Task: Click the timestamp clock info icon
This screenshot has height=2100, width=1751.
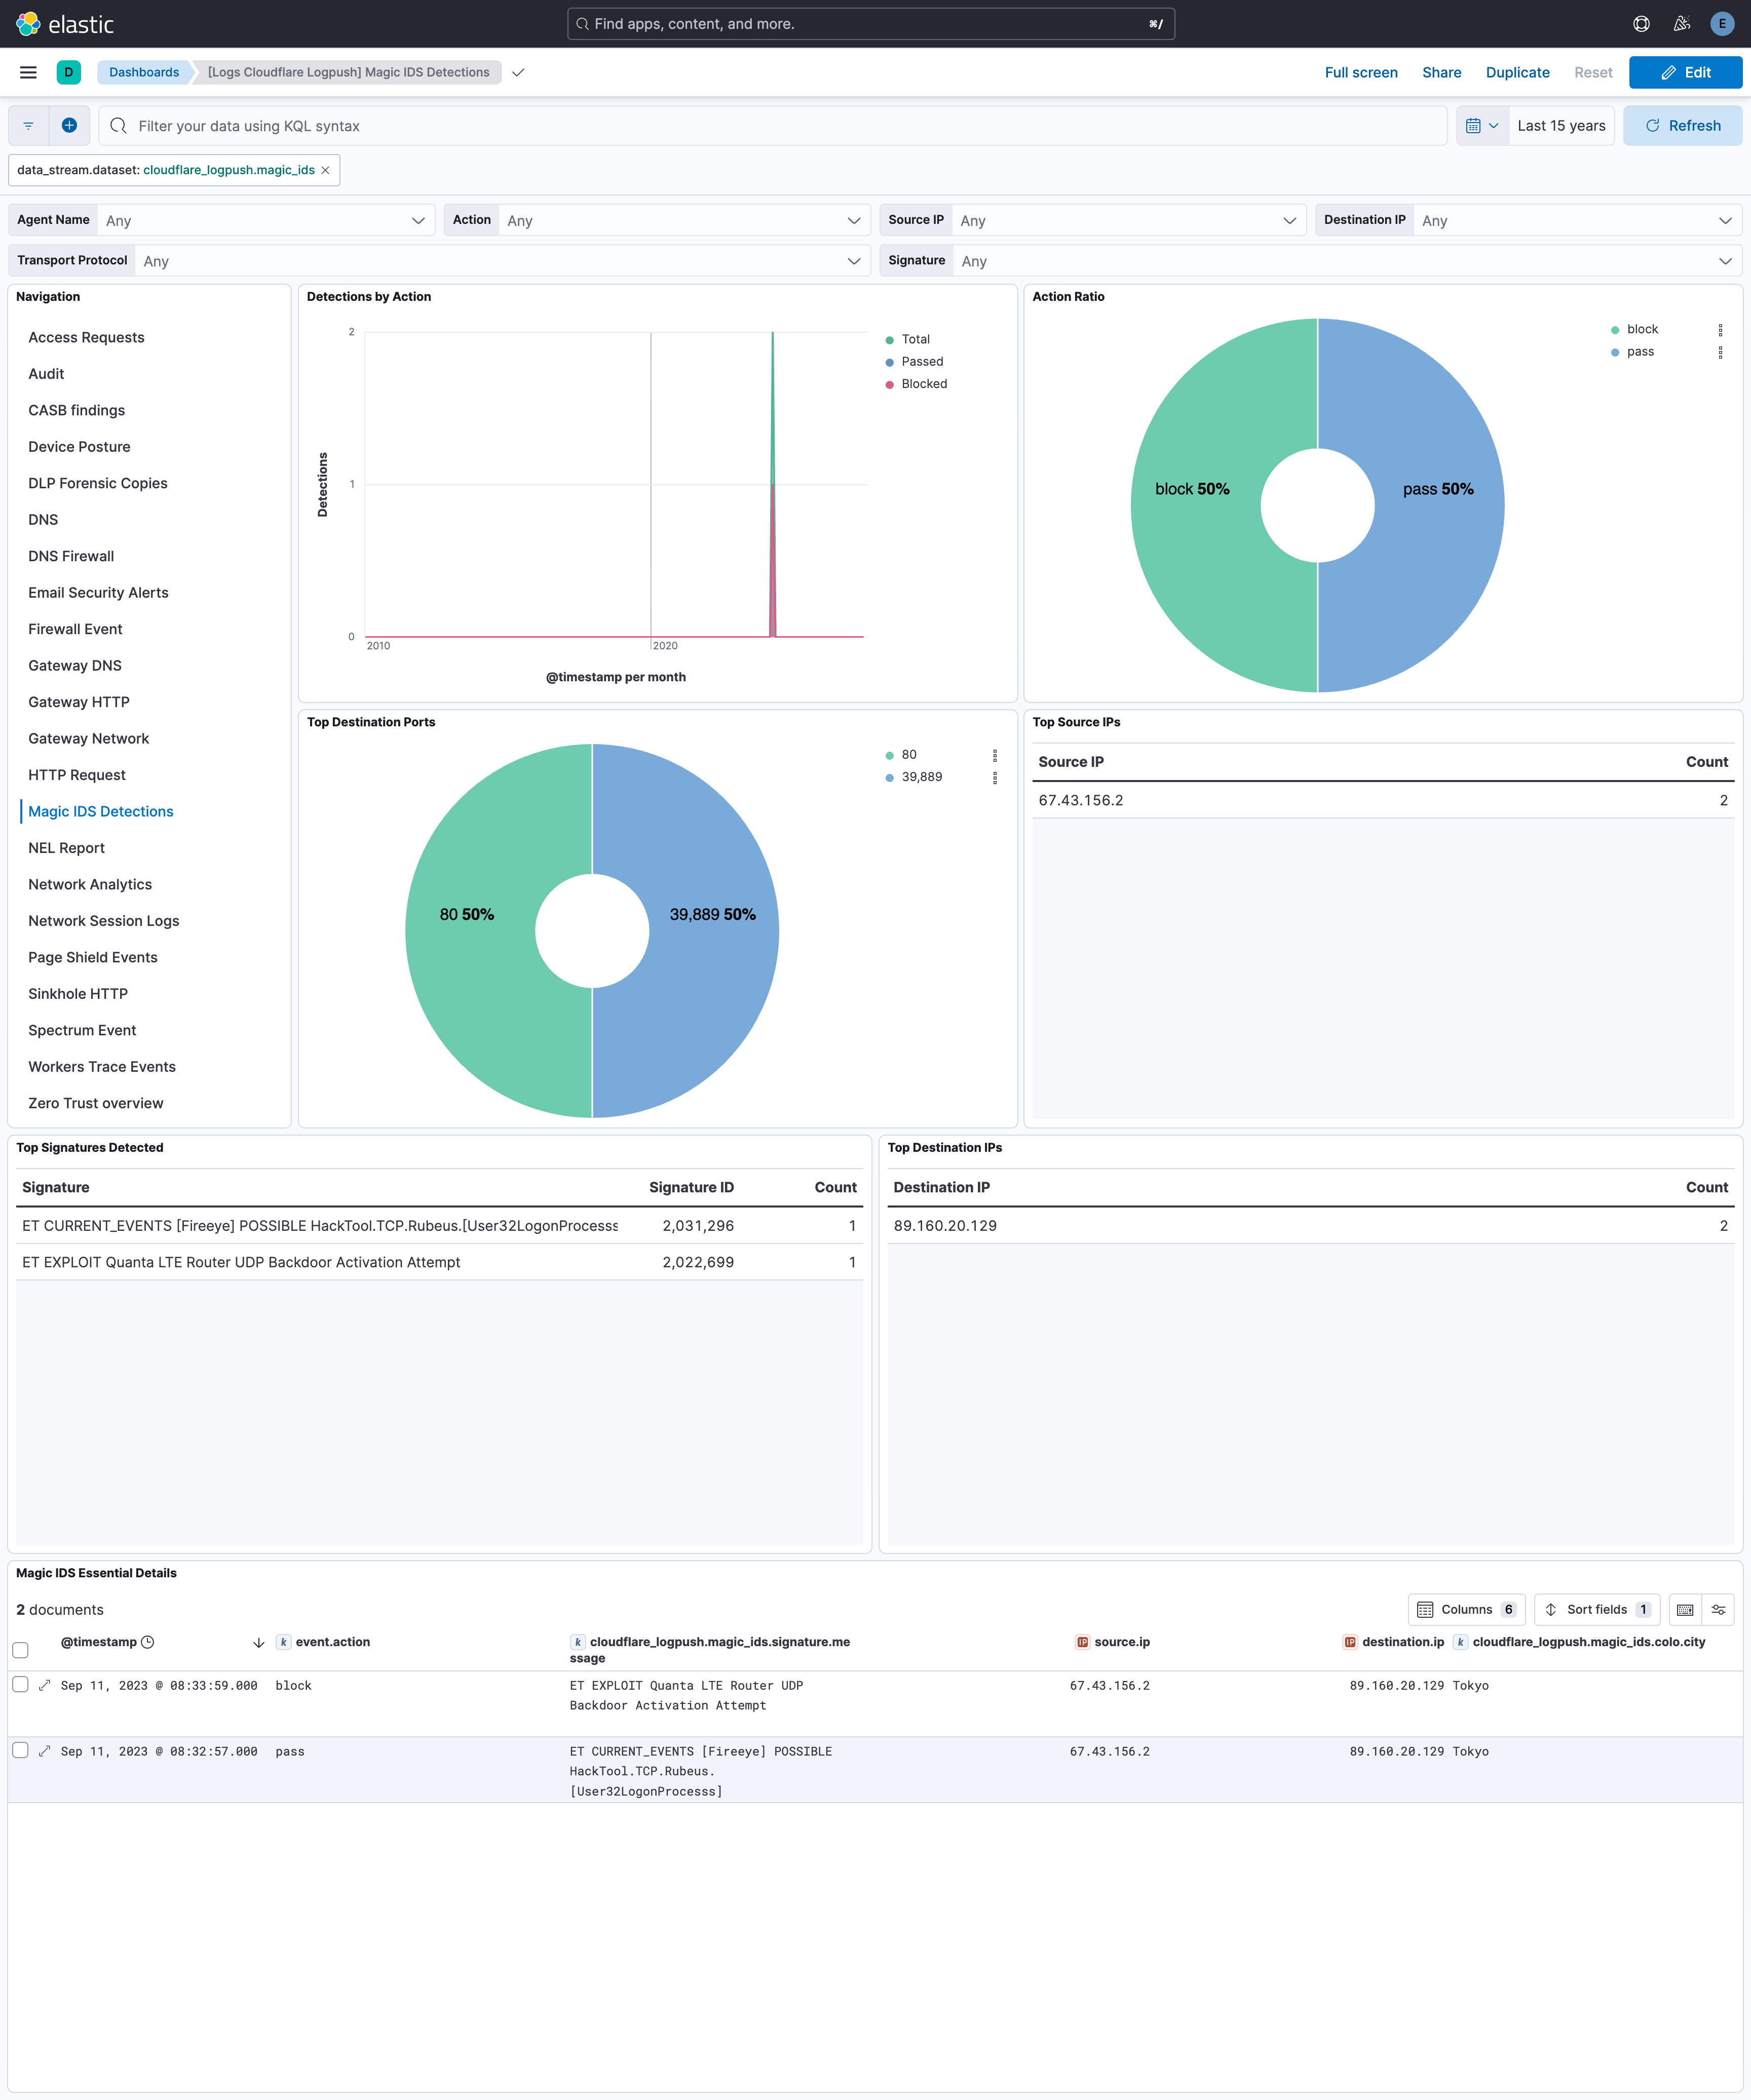Action: 148,1642
